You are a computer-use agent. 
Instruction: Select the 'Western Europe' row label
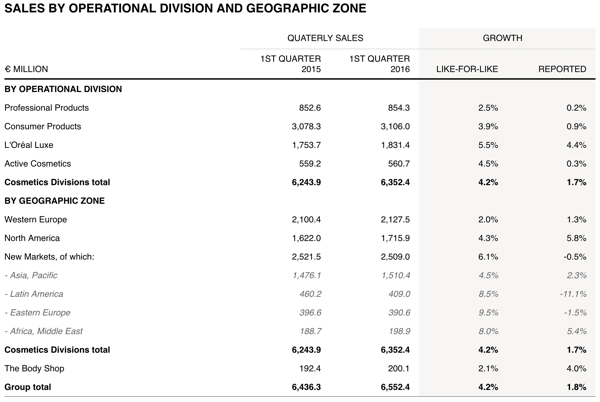pyautogui.click(x=36, y=220)
